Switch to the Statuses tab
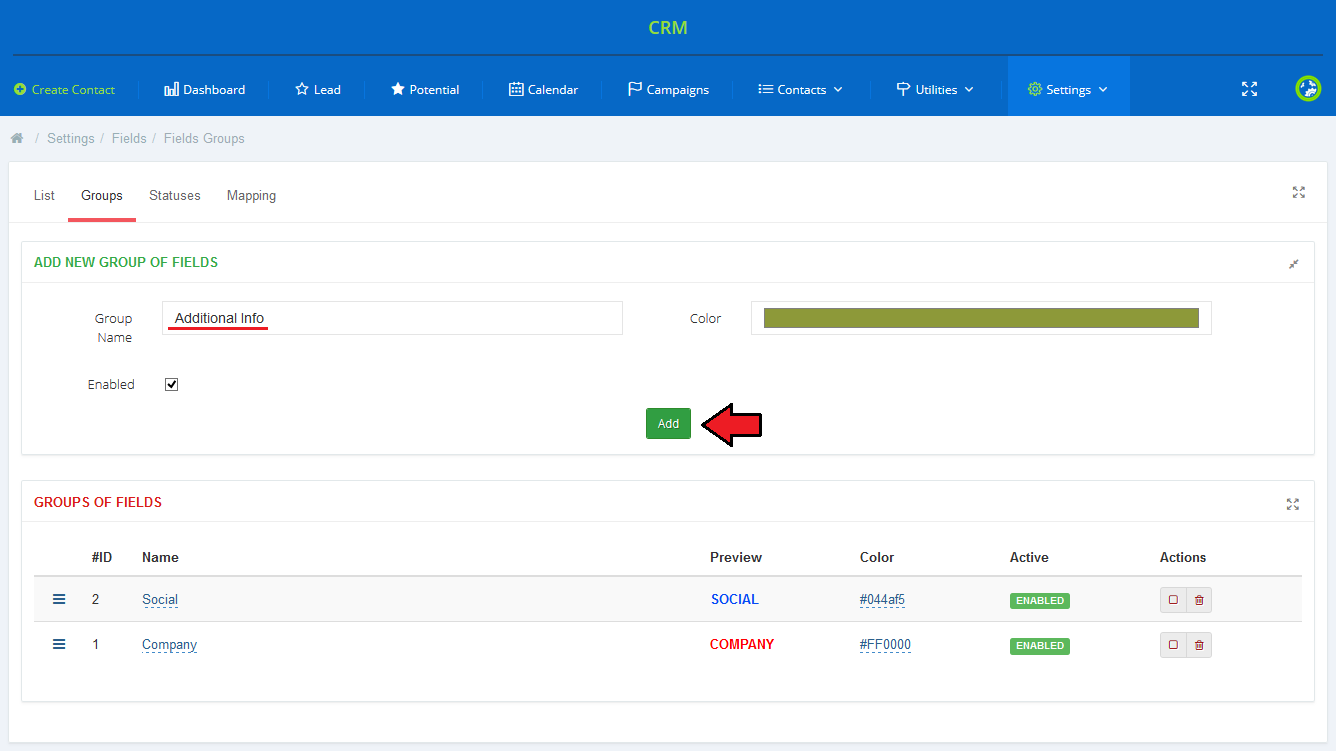 coord(175,195)
